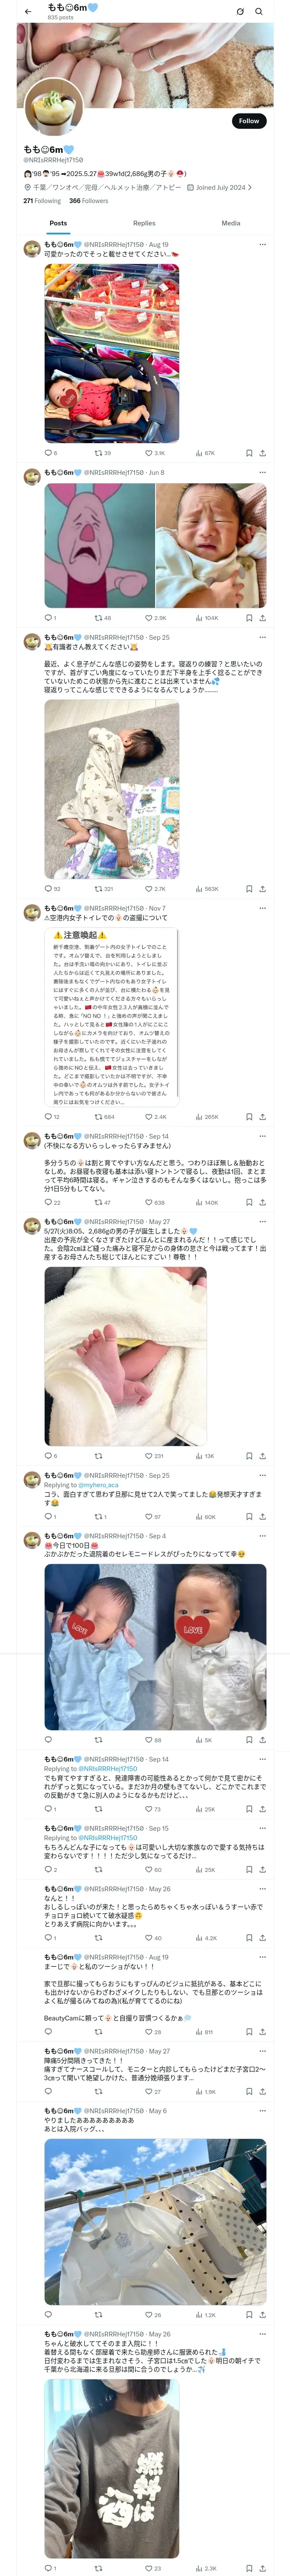This screenshot has width=290, height=2576.
Task: Click the refresh icon in header
Action: [240, 12]
